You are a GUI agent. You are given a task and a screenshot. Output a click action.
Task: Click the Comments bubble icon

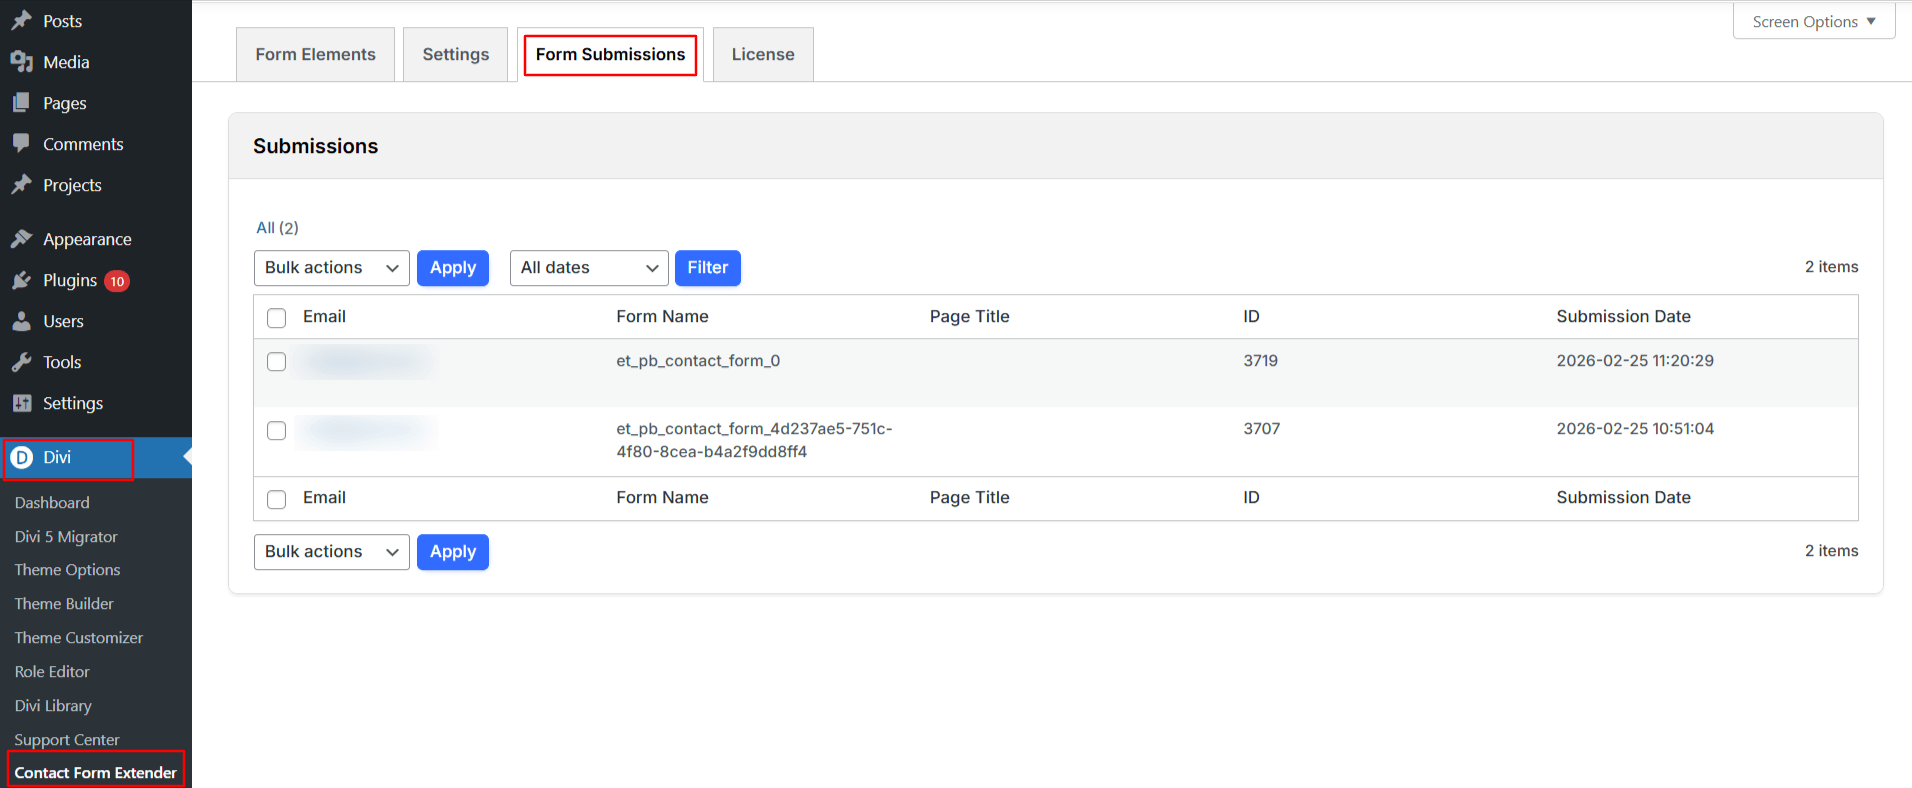21,144
